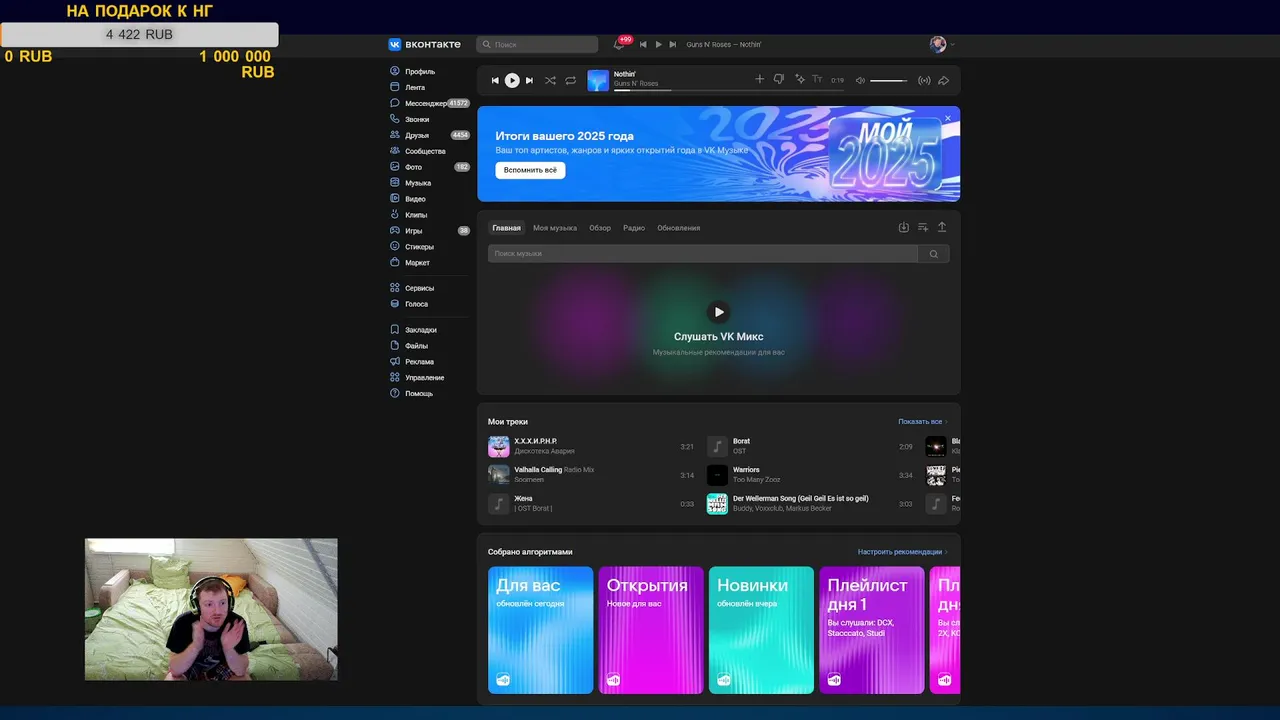
Task: Click the top Поиск search field
Action: (x=537, y=44)
